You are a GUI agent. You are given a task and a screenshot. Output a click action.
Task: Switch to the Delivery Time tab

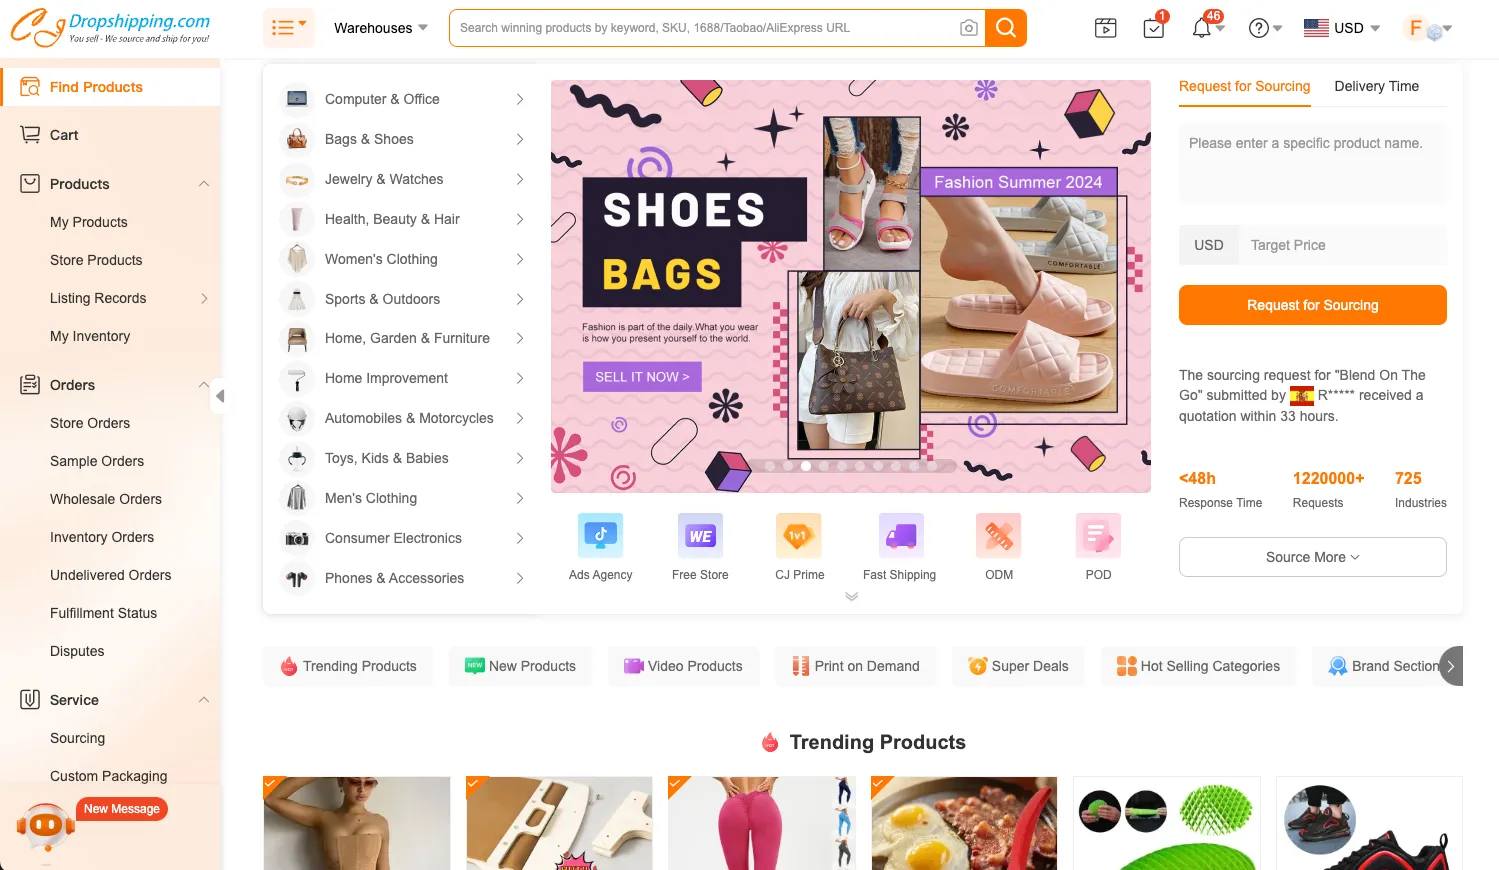click(1376, 86)
